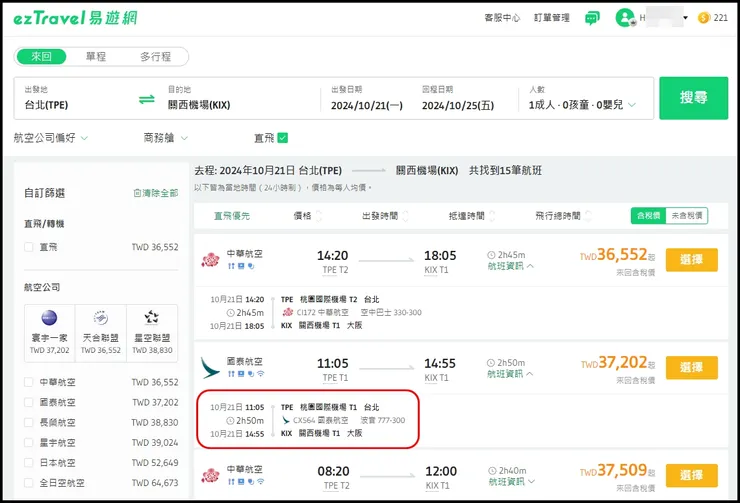This screenshot has width=740, height=503.
Task: Click the 共找到15筆航班 result count
Action: point(505,170)
